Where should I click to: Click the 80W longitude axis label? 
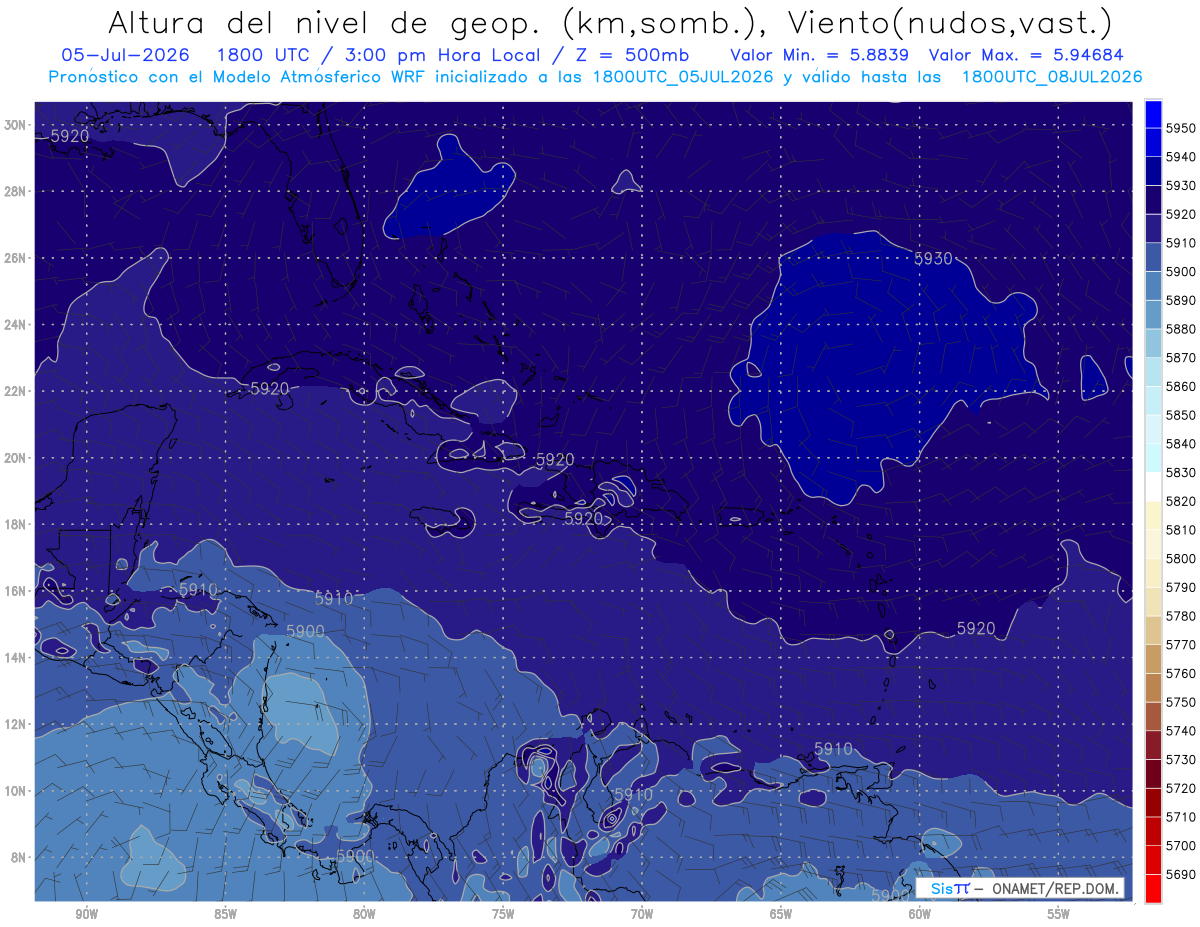pos(364,914)
